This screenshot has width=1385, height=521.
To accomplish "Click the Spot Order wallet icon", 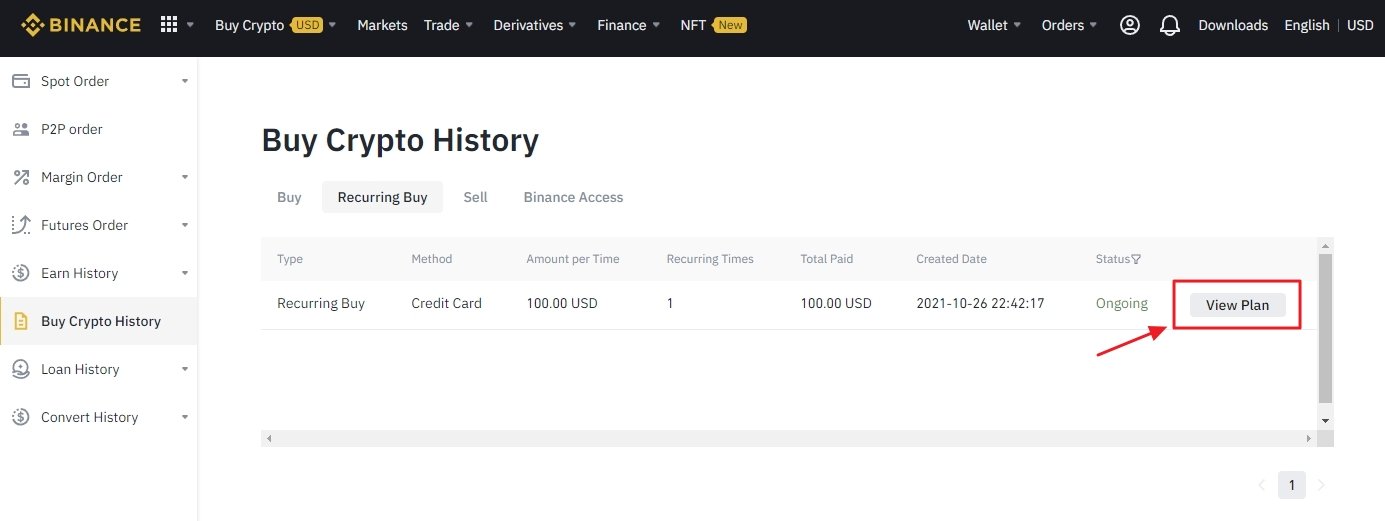I will [21, 81].
